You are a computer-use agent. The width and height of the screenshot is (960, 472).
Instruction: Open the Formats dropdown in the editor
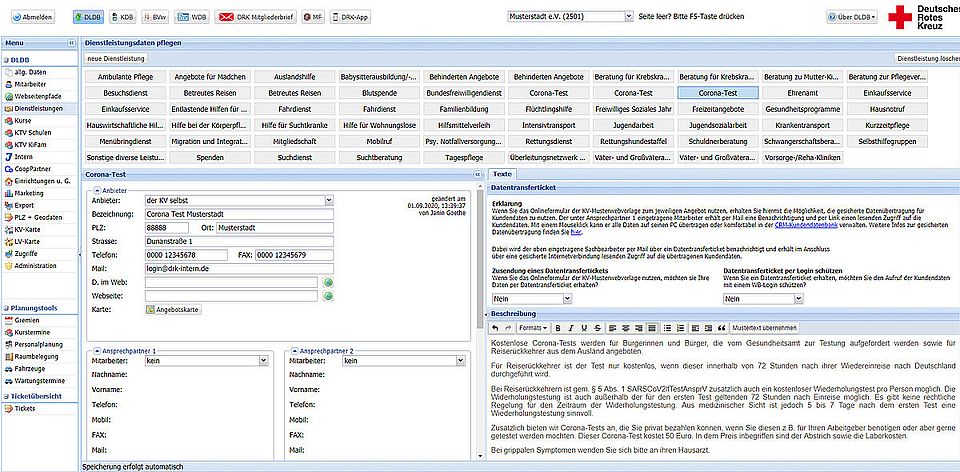pyautogui.click(x=532, y=327)
